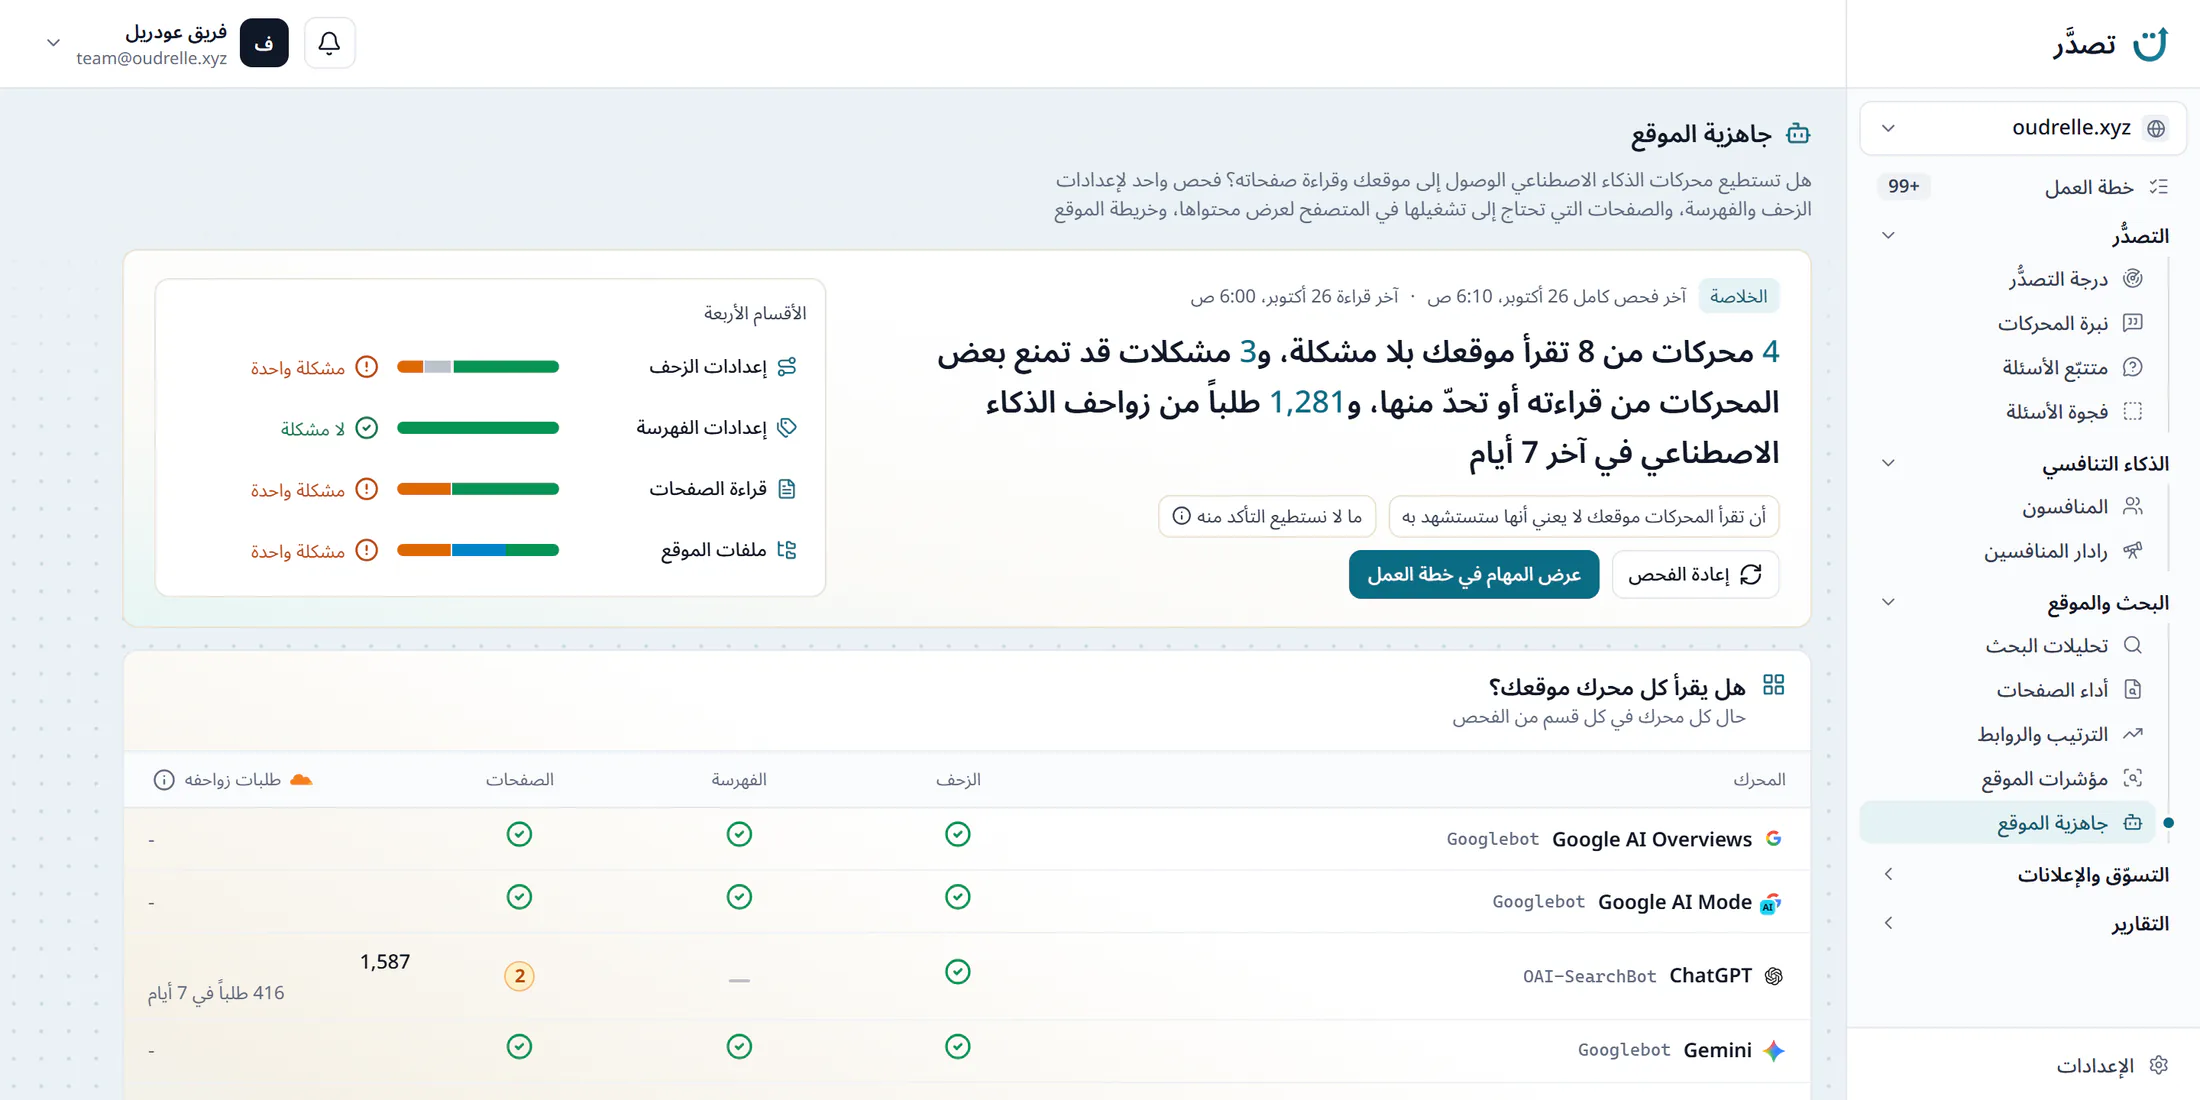Expand the التقارير sidebar section
This screenshot has width=2200, height=1100.
pyautogui.click(x=1888, y=923)
